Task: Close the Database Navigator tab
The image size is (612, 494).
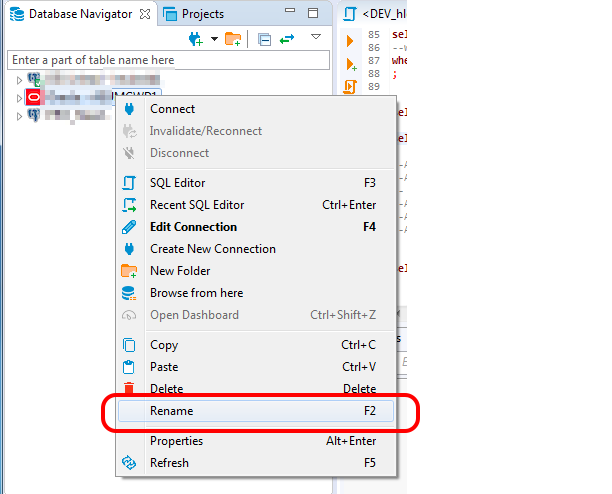Action: point(145,14)
